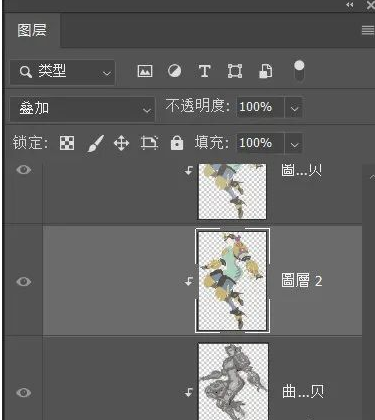The height and width of the screenshot is (420, 375).
Task: Lock position move-arrows icon
Action: (x=121, y=143)
